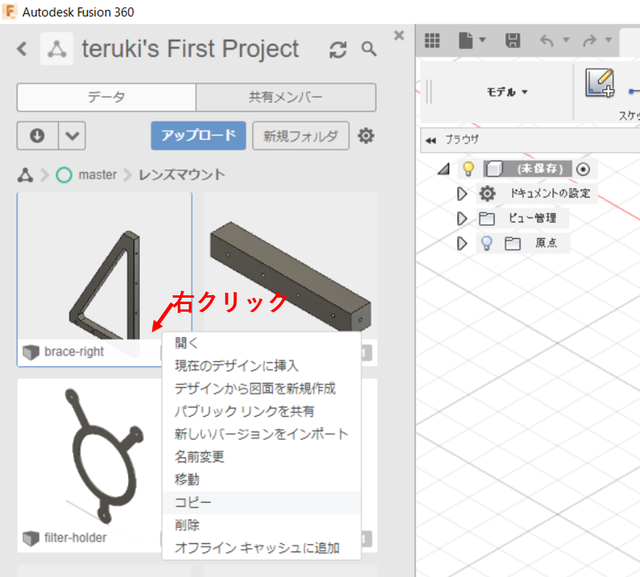The width and height of the screenshot is (640, 577).
Task: Click the brace-right file name
Action: [74, 352]
